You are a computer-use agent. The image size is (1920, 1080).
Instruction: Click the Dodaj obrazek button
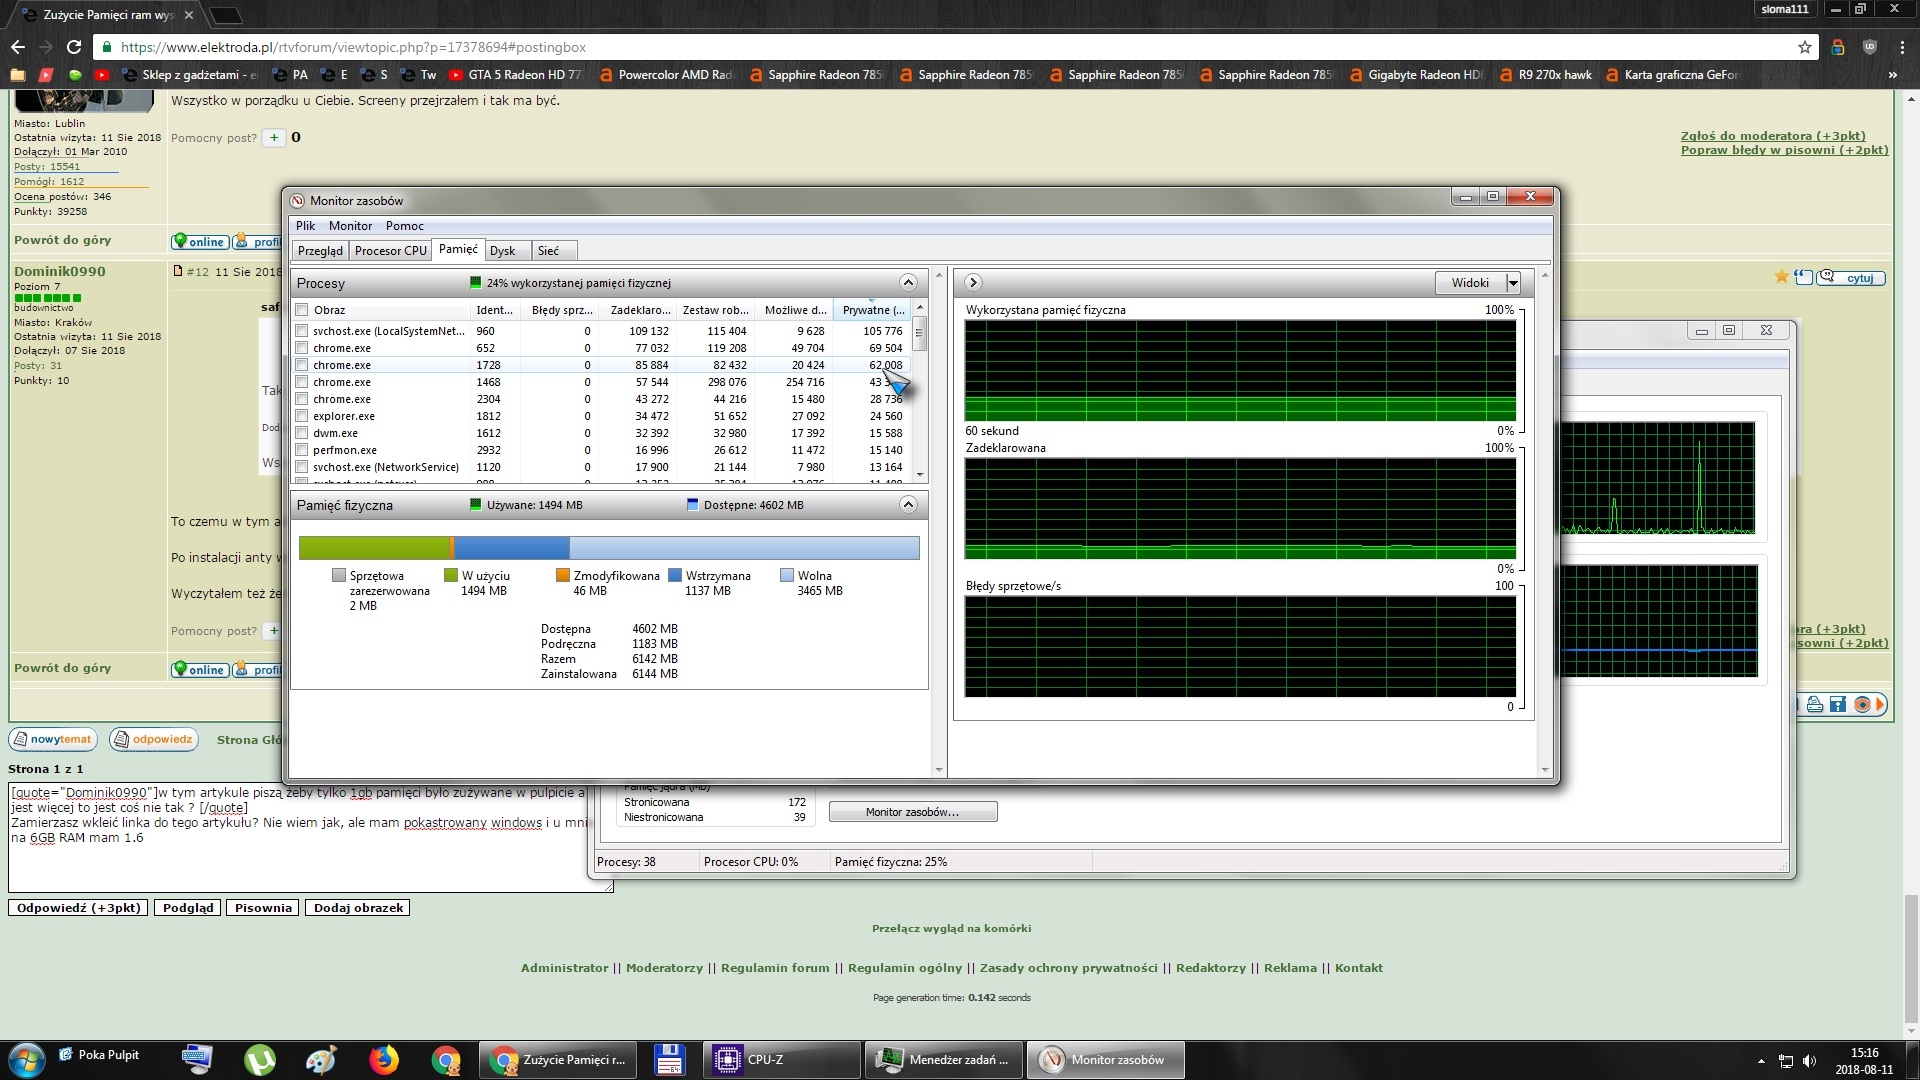point(358,908)
